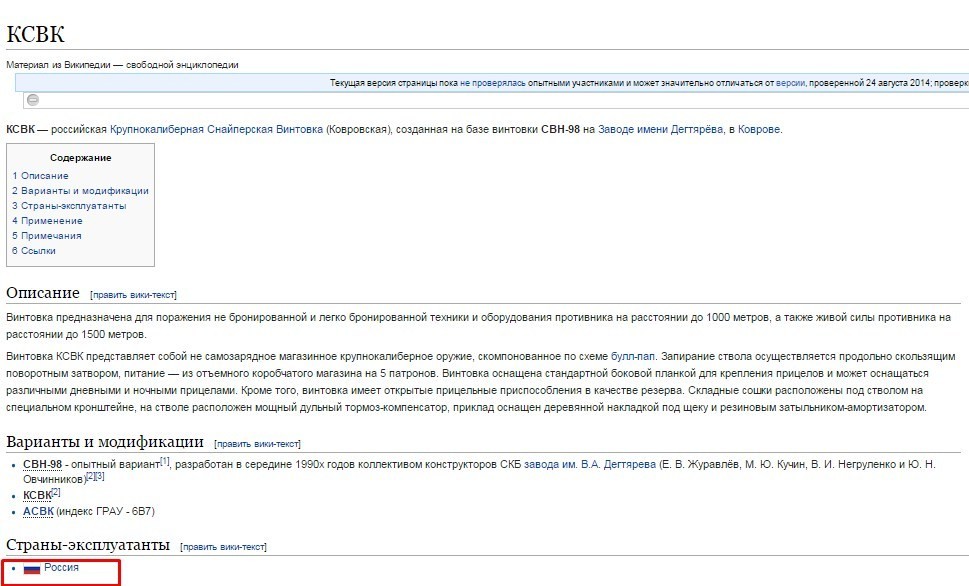Edit wiki-text of the Описание section
The height and width of the screenshot is (586, 969).
tap(133, 295)
